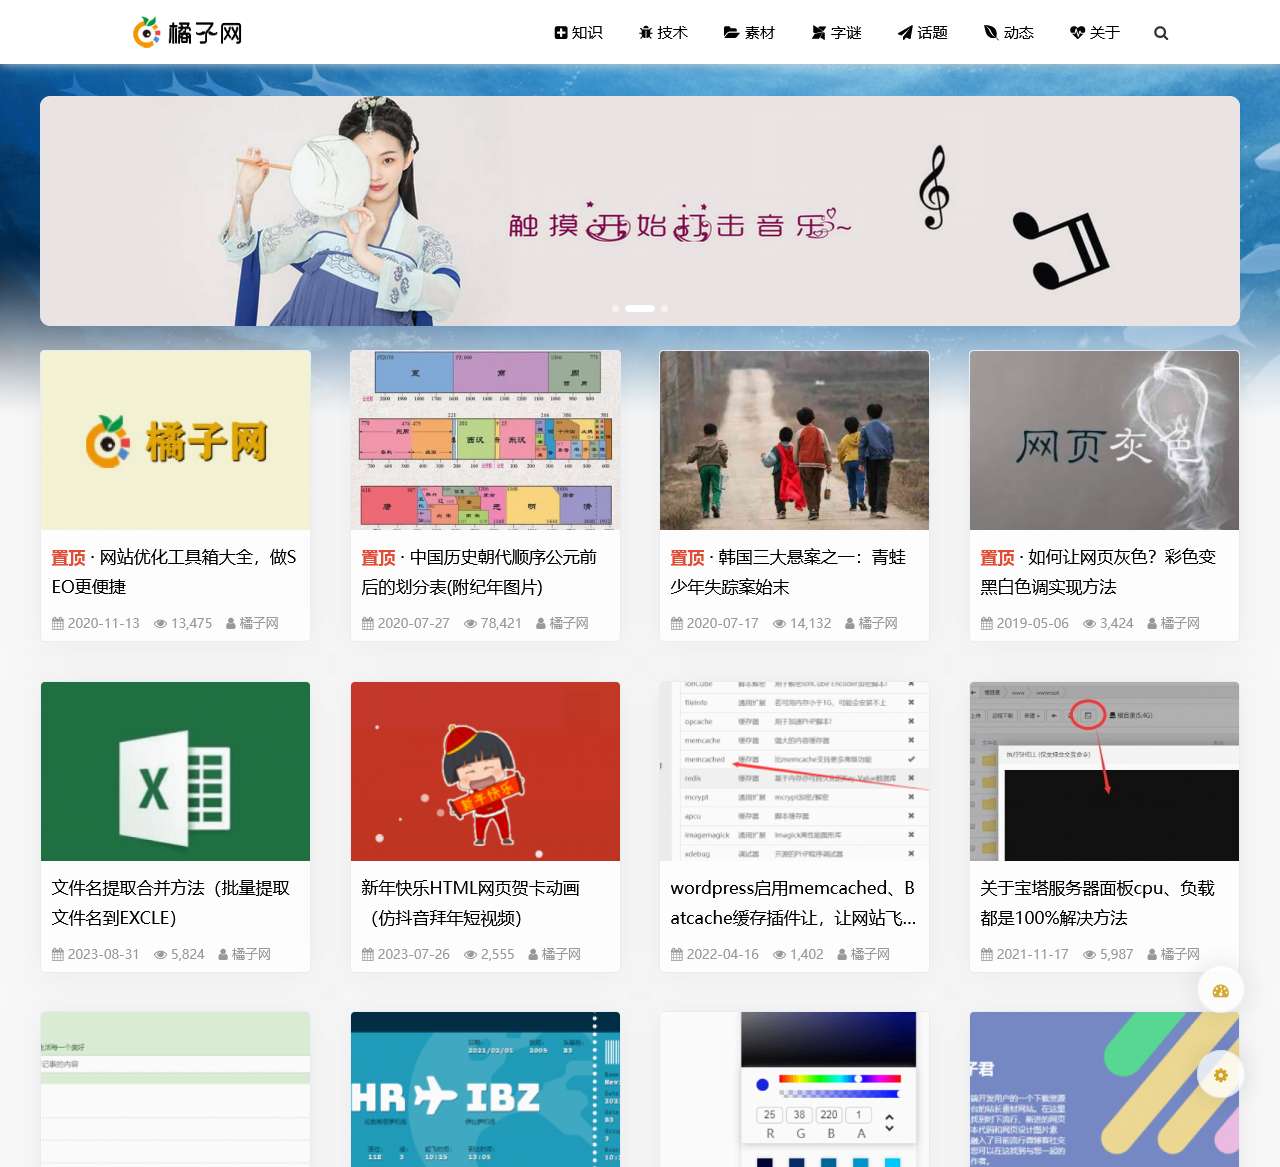Screen dimensions: 1280x1167
Task: Select the last carousel dot indicator
Action: pyautogui.click(x=665, y=308)
